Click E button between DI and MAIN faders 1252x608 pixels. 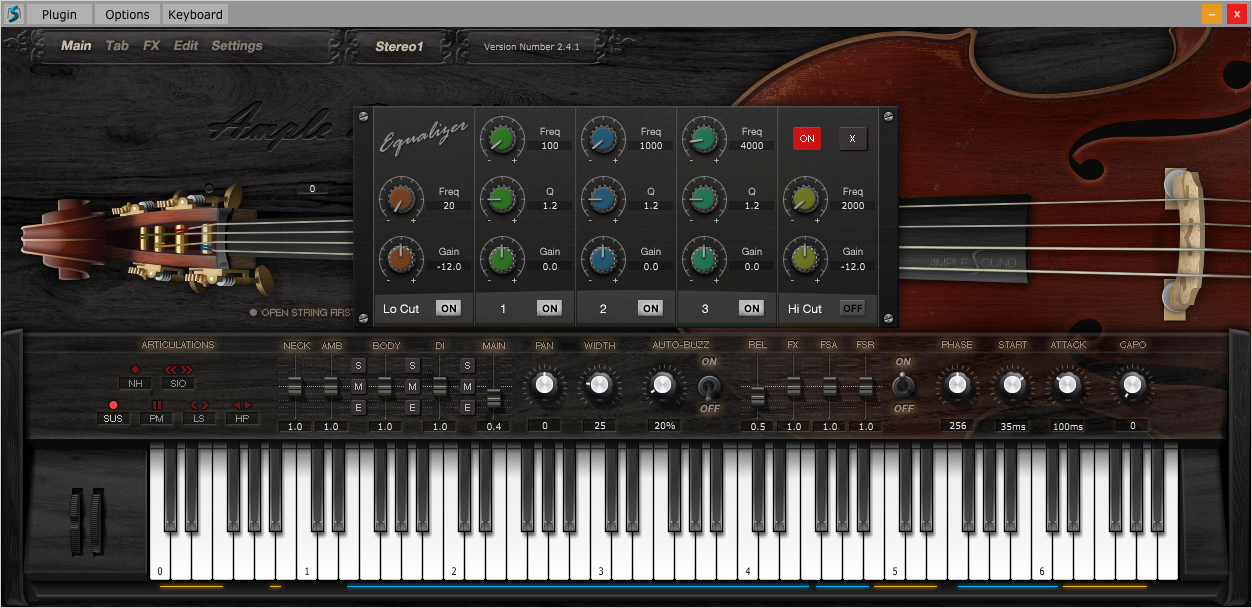[467, 407]
